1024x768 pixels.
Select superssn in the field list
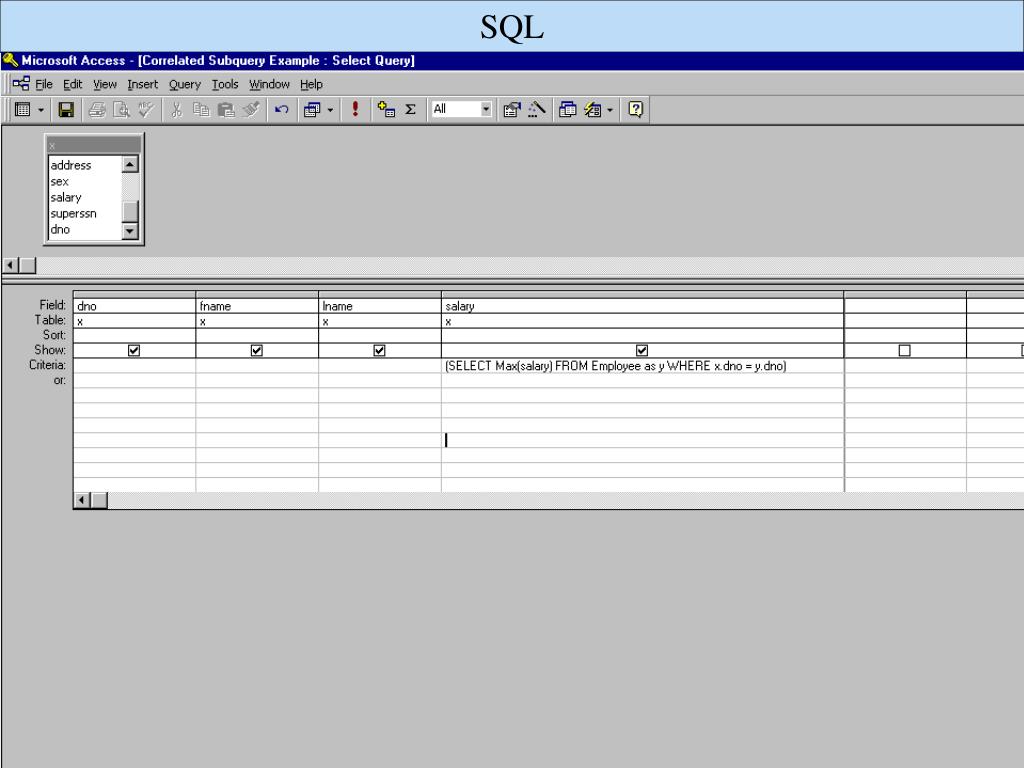[x=85, y=214]
